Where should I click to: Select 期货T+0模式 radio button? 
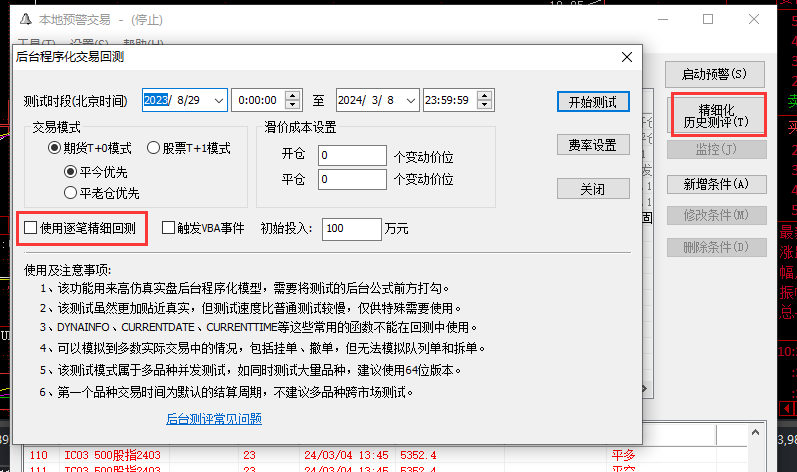click(x=54, y=148)
